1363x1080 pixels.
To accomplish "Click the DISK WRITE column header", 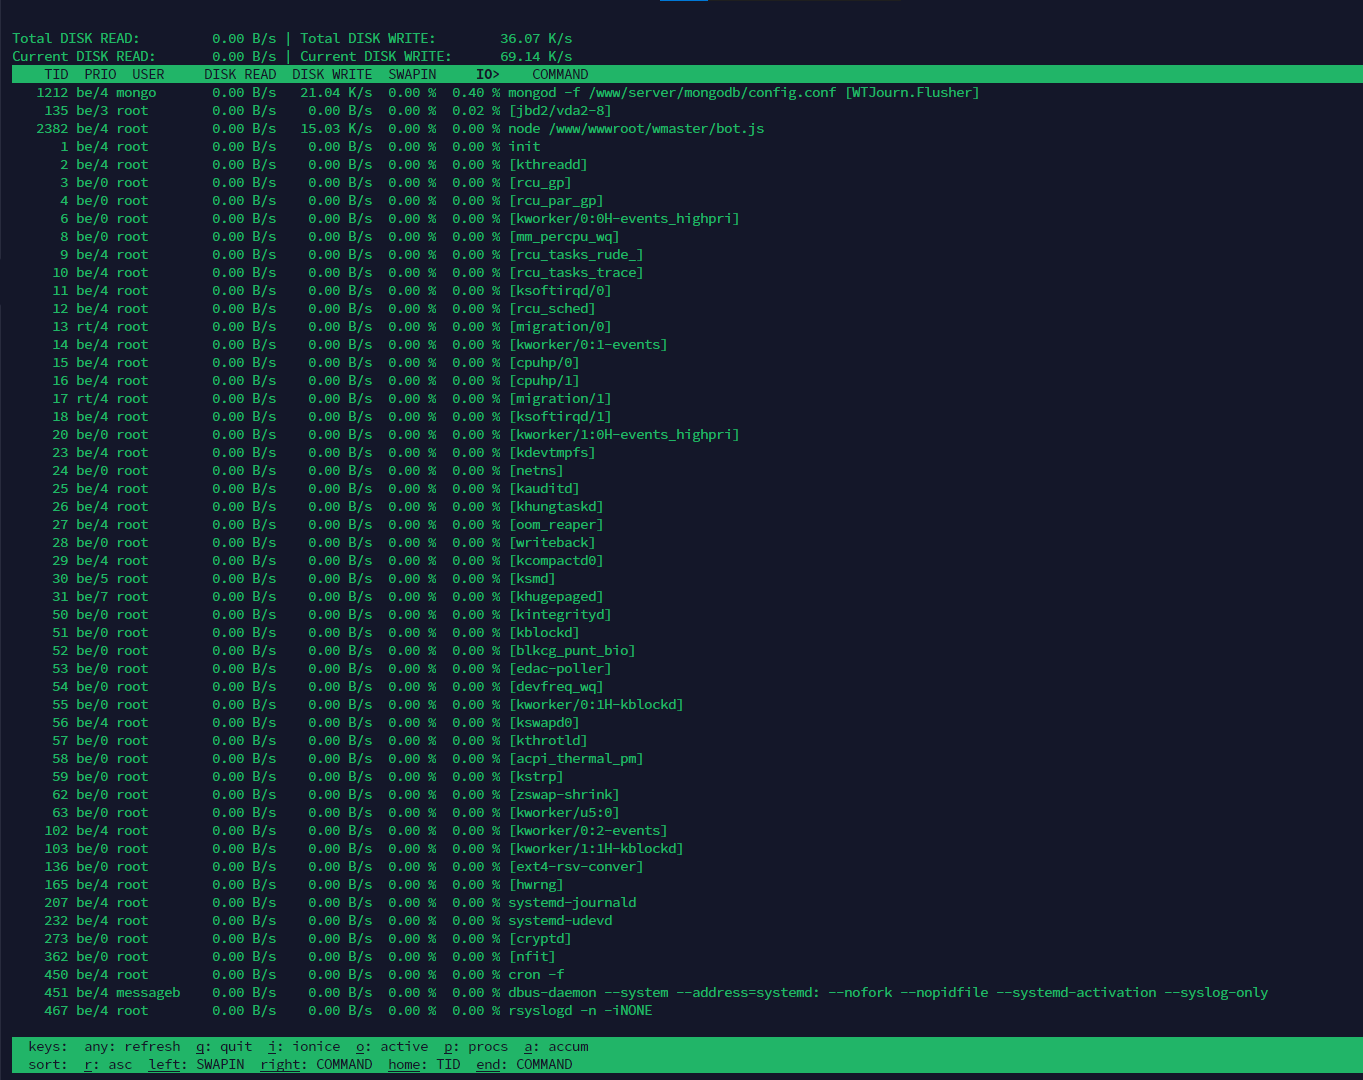I will (x=332, y=74).
